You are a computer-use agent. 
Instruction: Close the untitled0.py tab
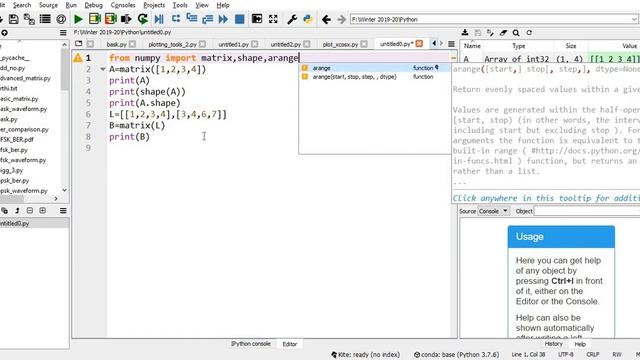click(419, 44)
